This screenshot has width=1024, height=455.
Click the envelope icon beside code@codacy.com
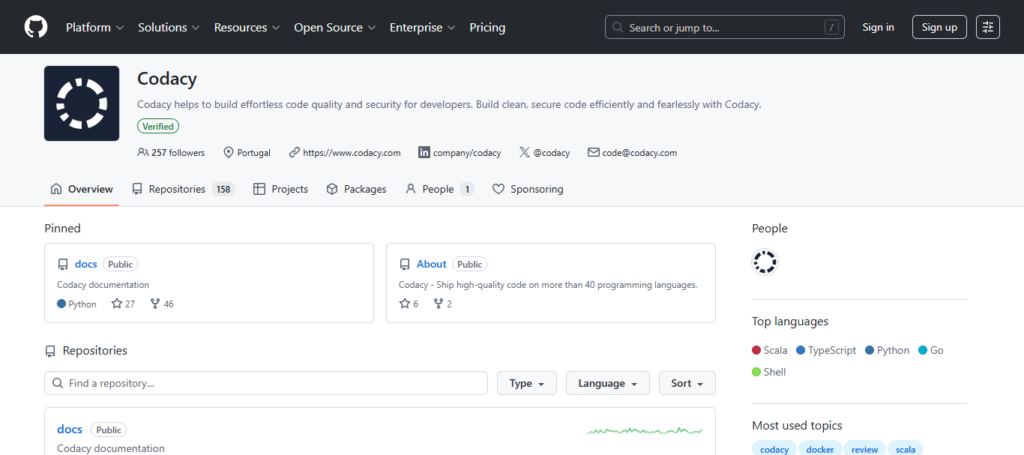(593, 153)
